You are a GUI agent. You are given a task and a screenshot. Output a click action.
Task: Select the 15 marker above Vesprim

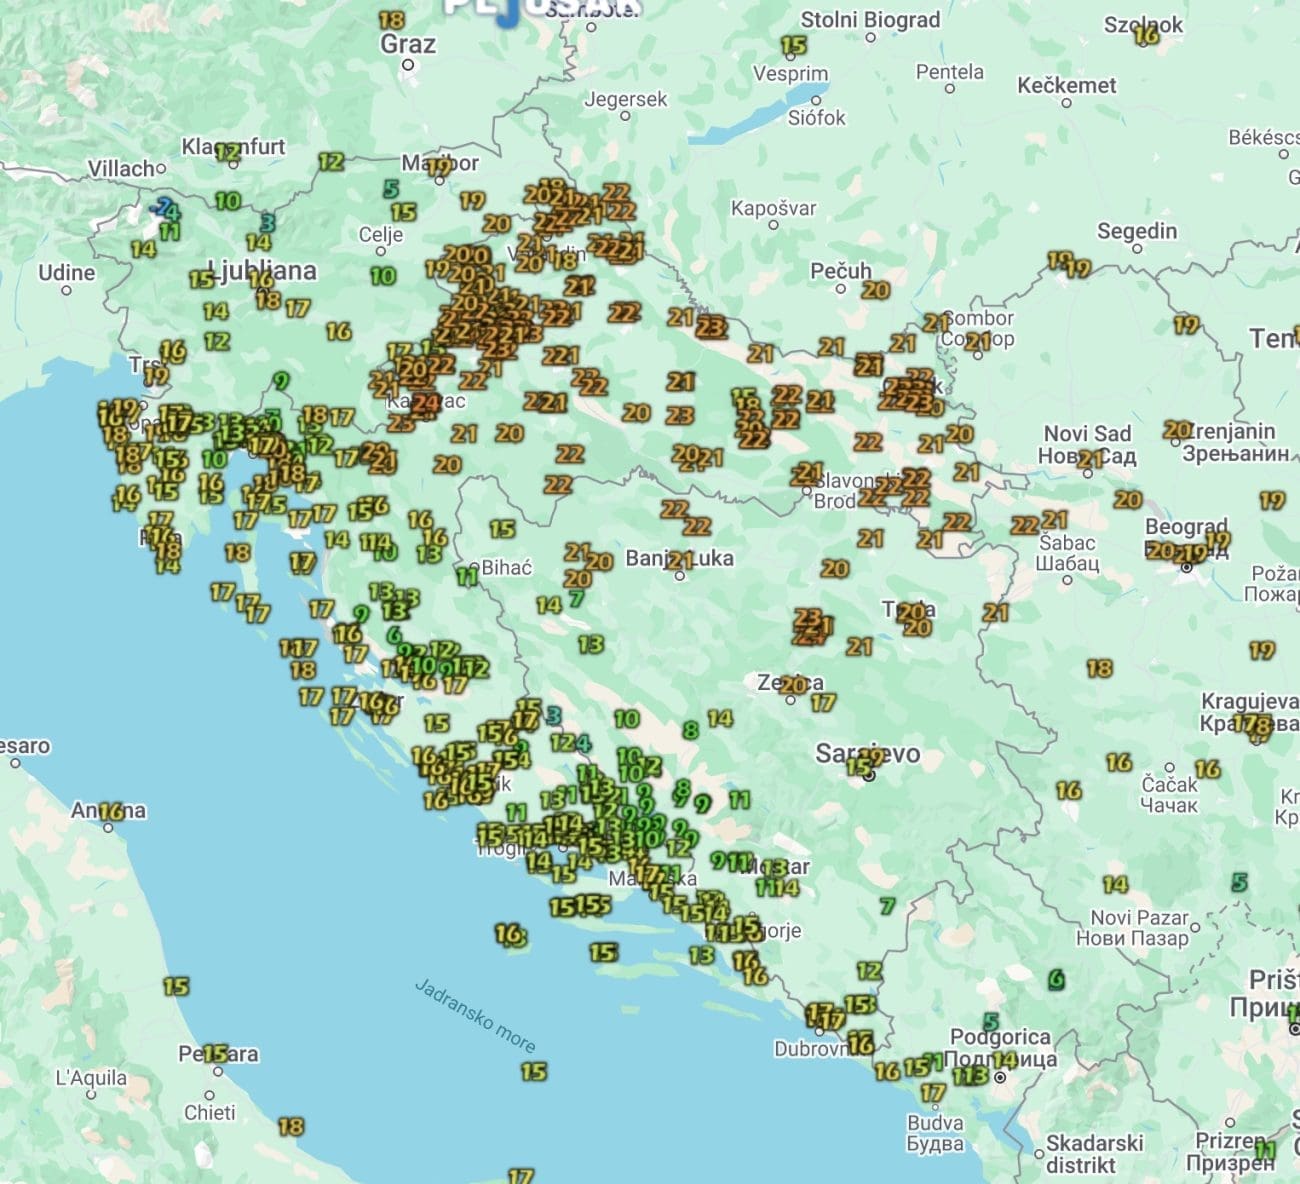793,45
